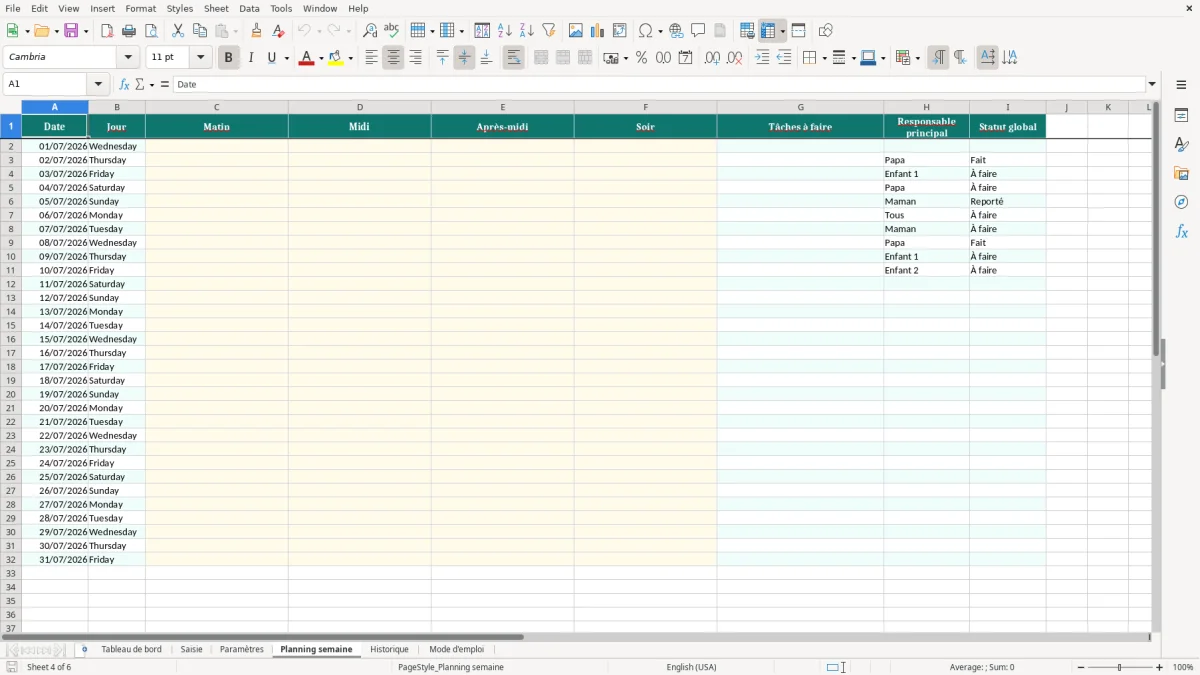Expand the formula bar arrow
The width and height of the screenshot is (1200, 675).
pyautogui.click(x=1152, y=85)
